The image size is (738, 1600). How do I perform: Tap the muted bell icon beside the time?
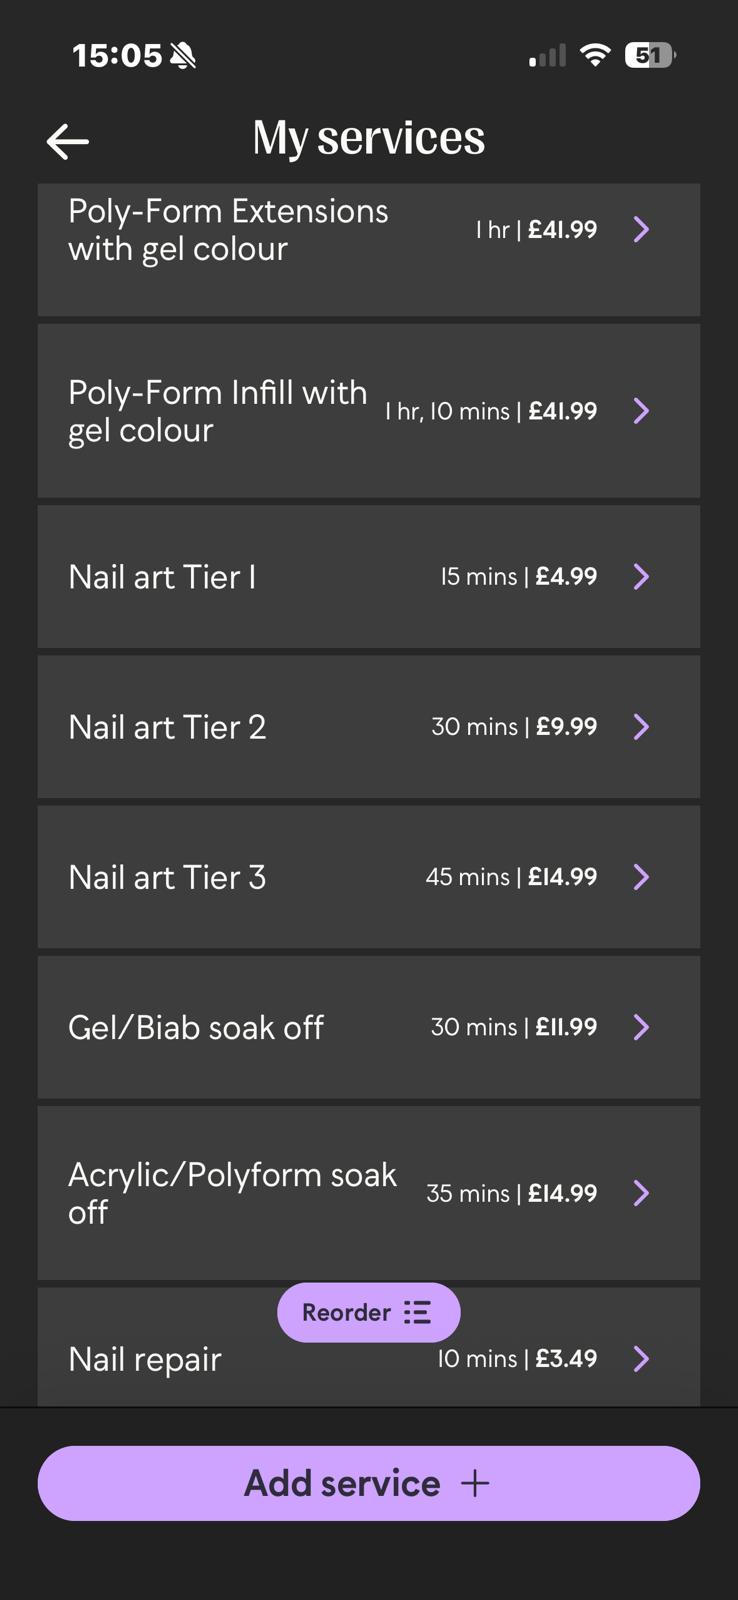pyautogui.click(x=183, y=56)
